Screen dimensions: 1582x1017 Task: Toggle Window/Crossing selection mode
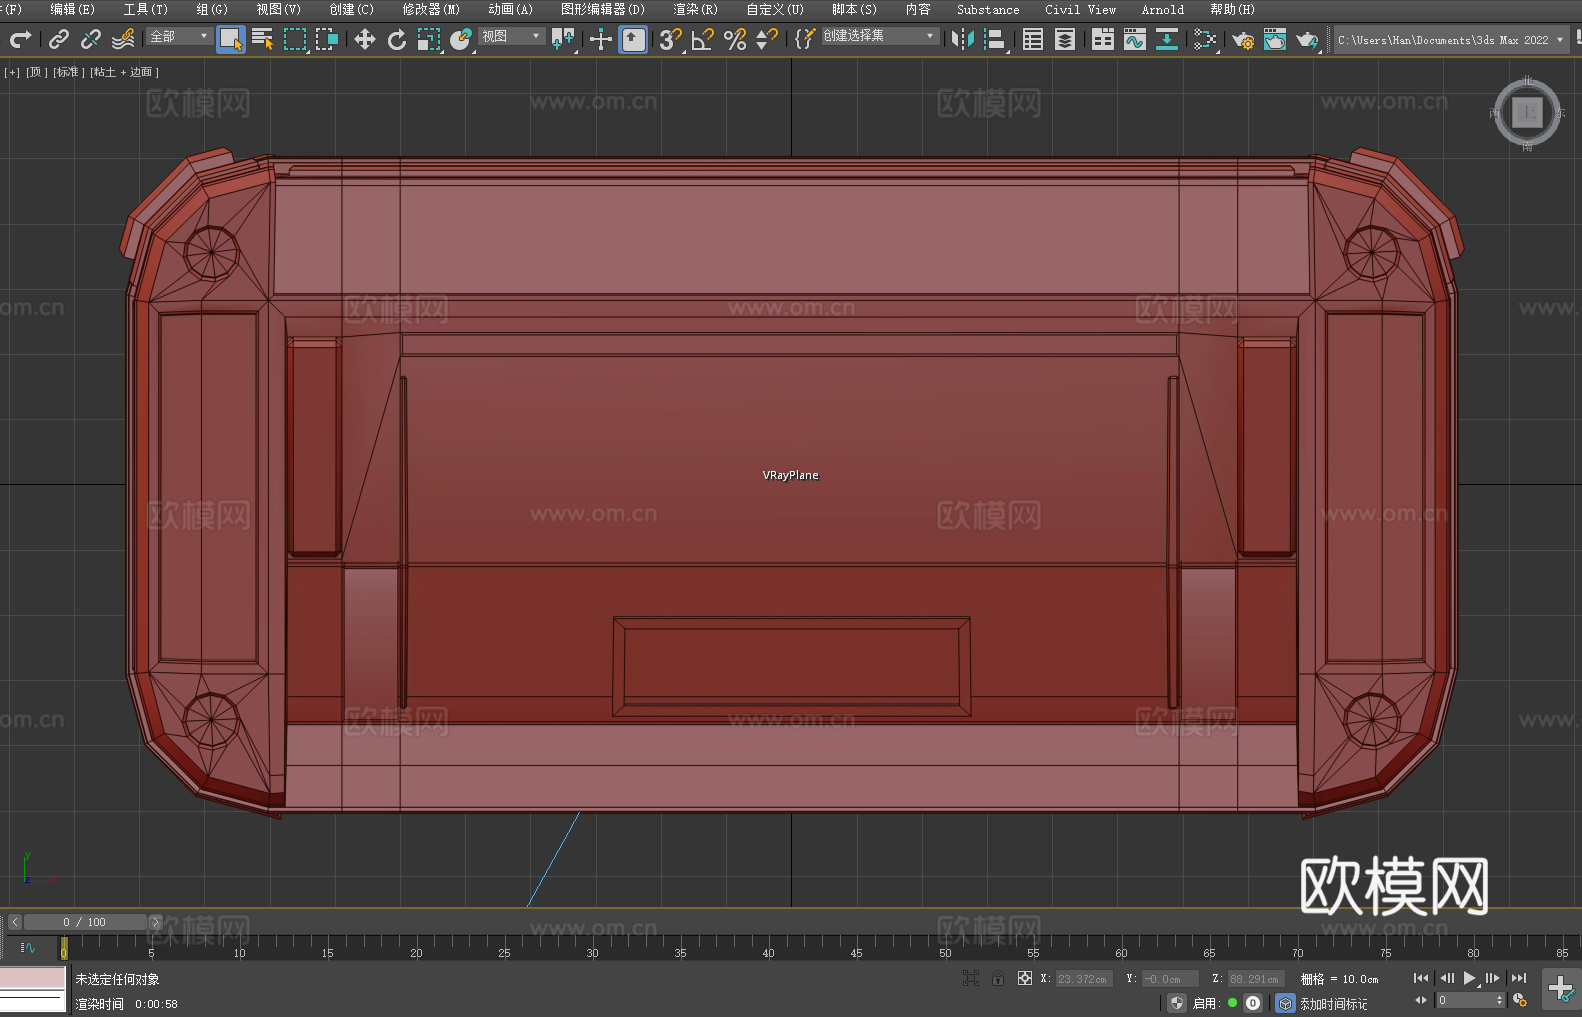pyautogui.click(x=327, y=39)
